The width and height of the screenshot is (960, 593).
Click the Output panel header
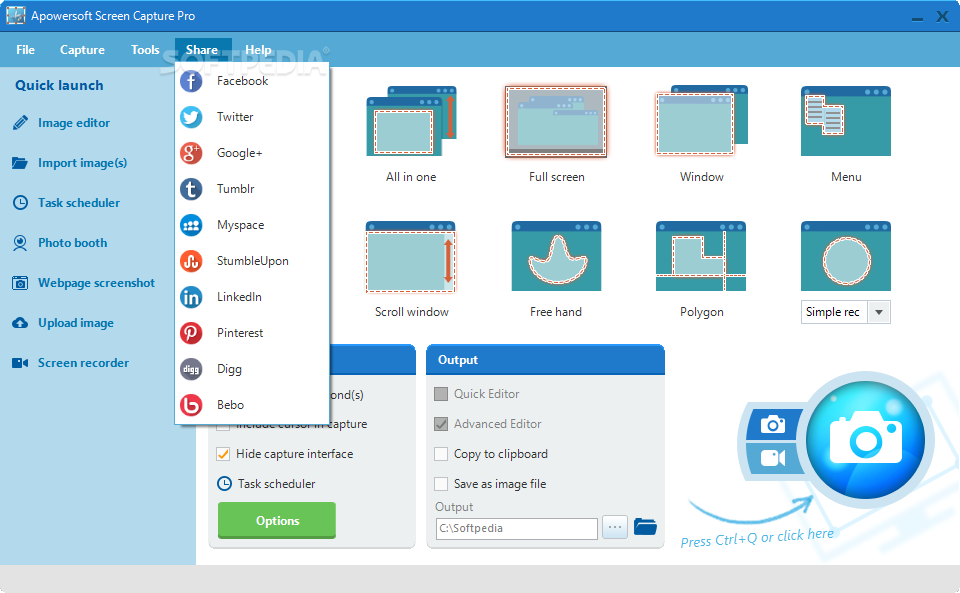pos(546,360)
